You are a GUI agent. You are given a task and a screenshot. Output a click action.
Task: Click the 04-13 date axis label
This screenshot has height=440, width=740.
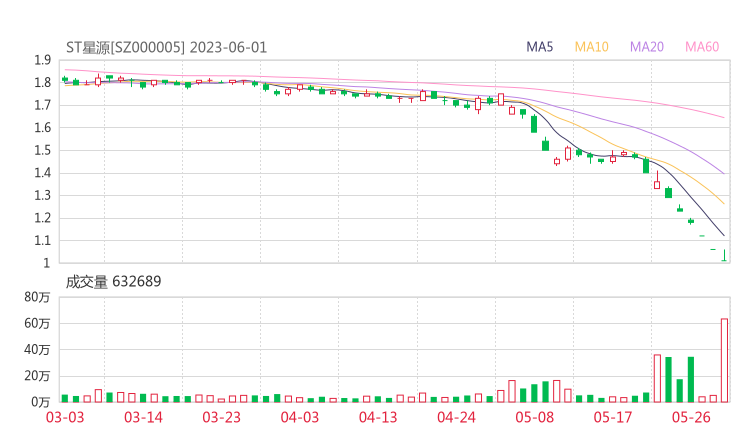[378, 417]
